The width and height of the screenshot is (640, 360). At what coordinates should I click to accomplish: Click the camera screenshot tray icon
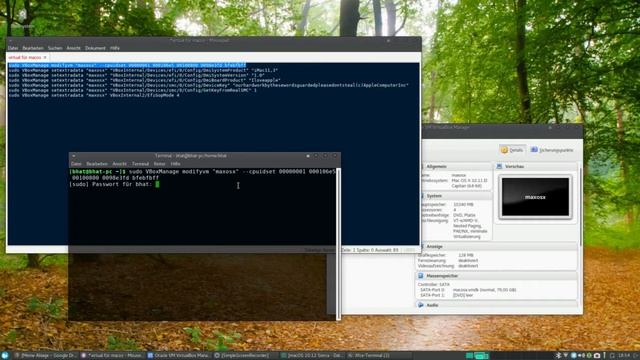(597, 356)
